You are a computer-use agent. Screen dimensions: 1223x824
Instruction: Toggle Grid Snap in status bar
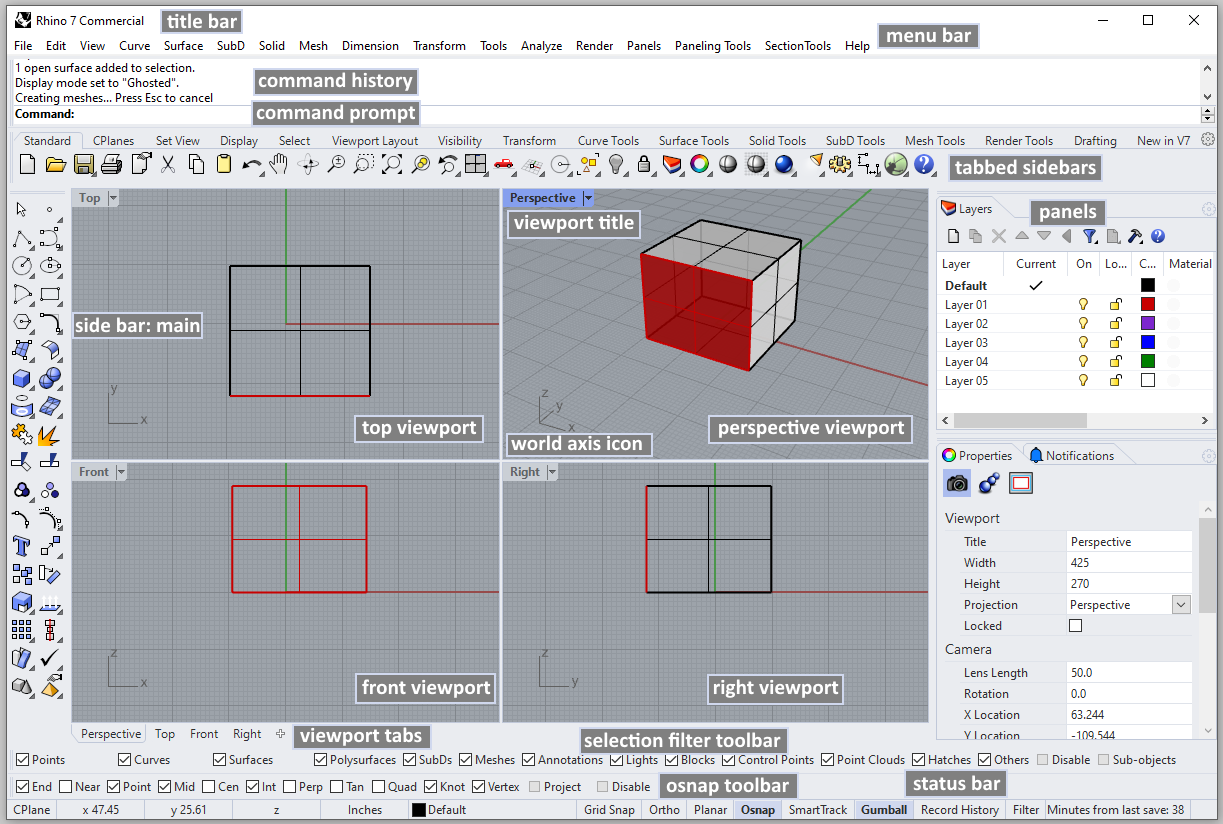(x=609, y=810)
